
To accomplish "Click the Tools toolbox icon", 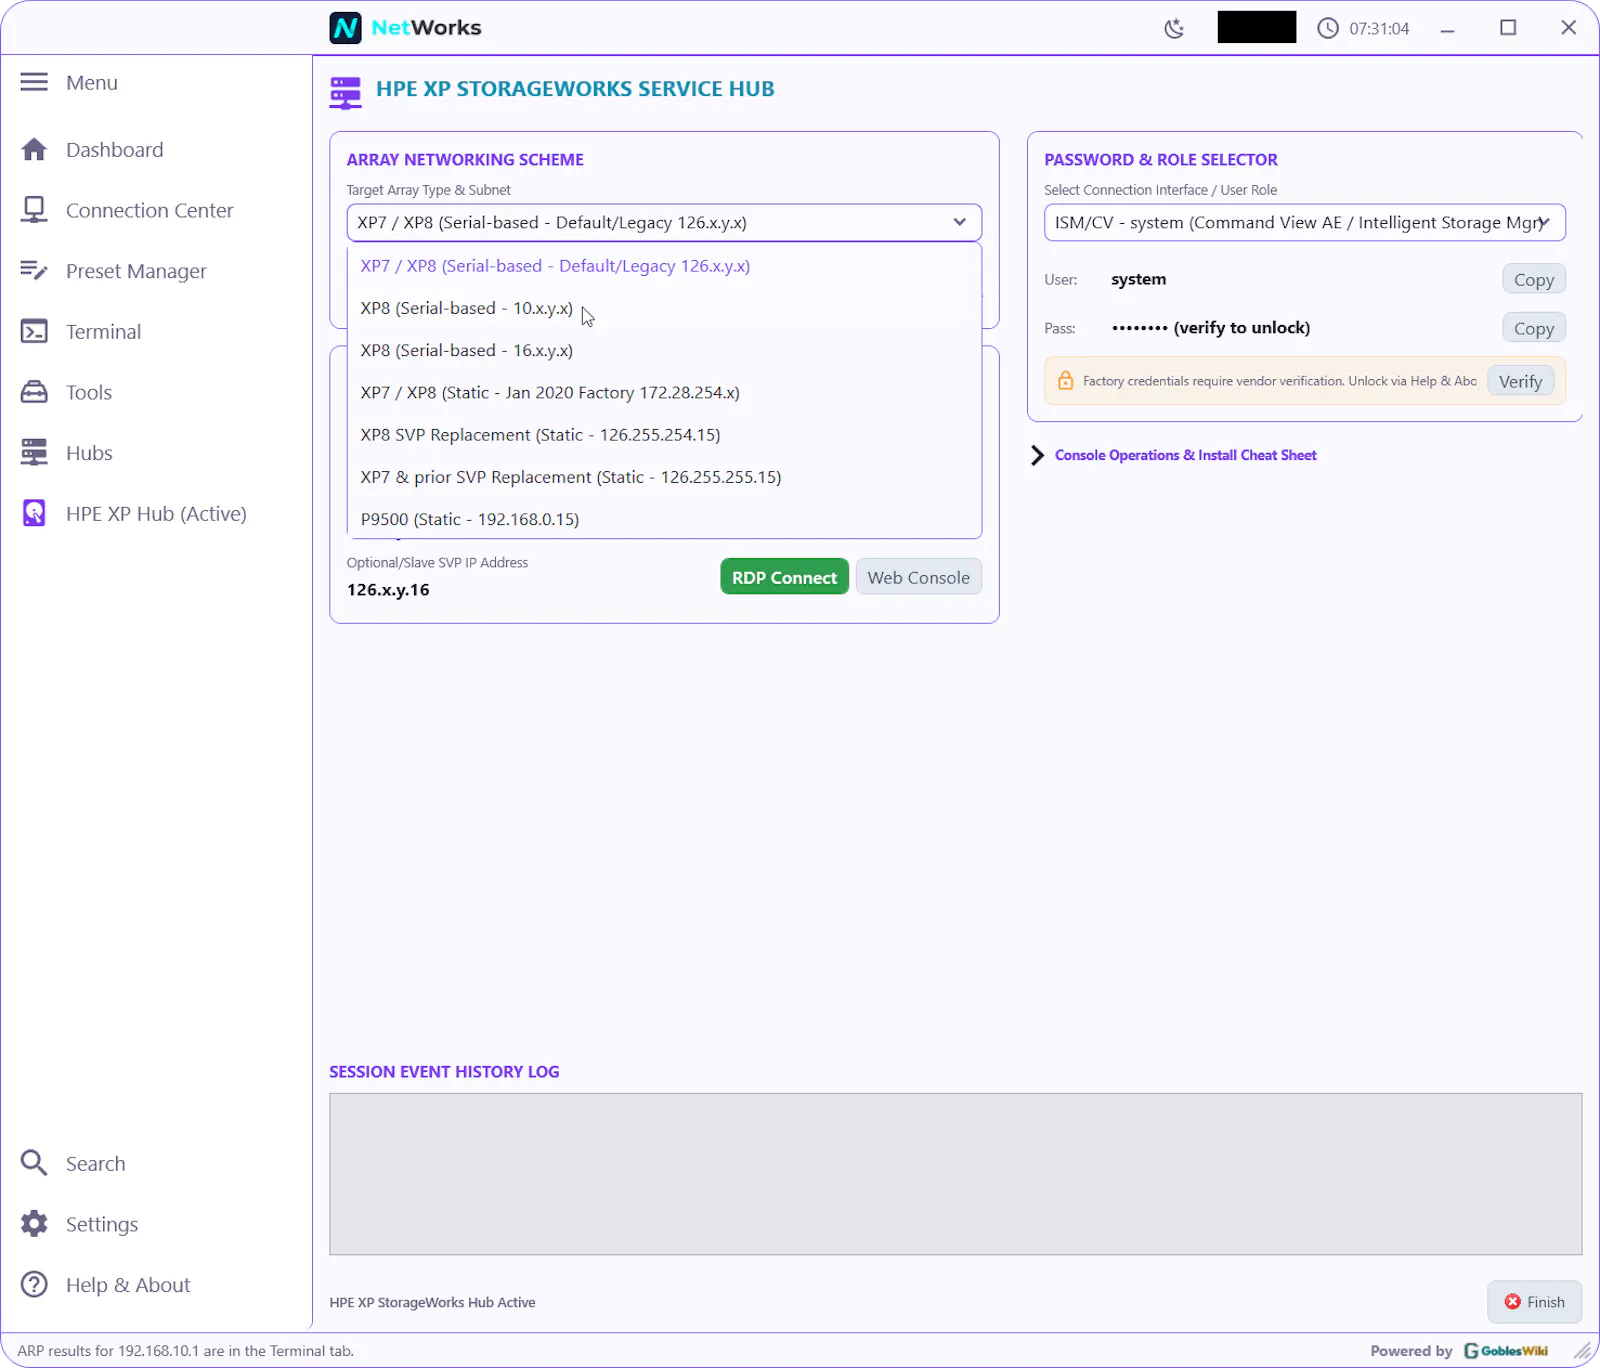I will click(34, 392).
